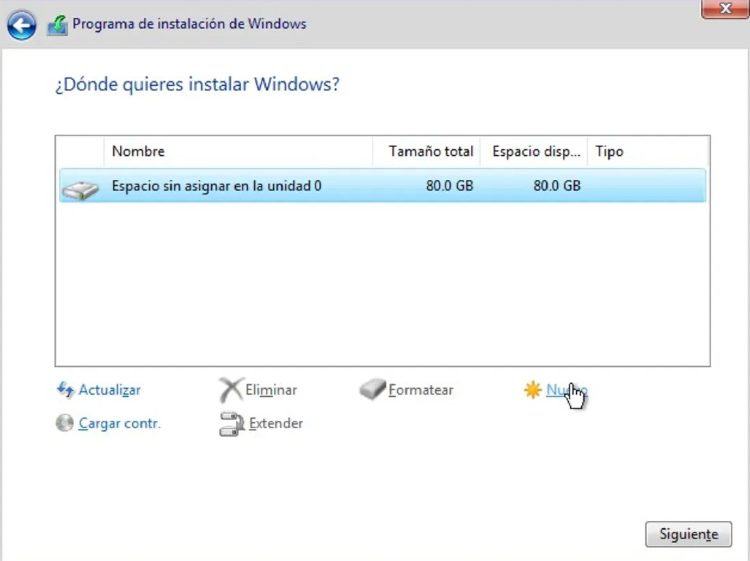750x561 pixels.
Task: Click the Eliminar X icon
Action: click(231, 390)
